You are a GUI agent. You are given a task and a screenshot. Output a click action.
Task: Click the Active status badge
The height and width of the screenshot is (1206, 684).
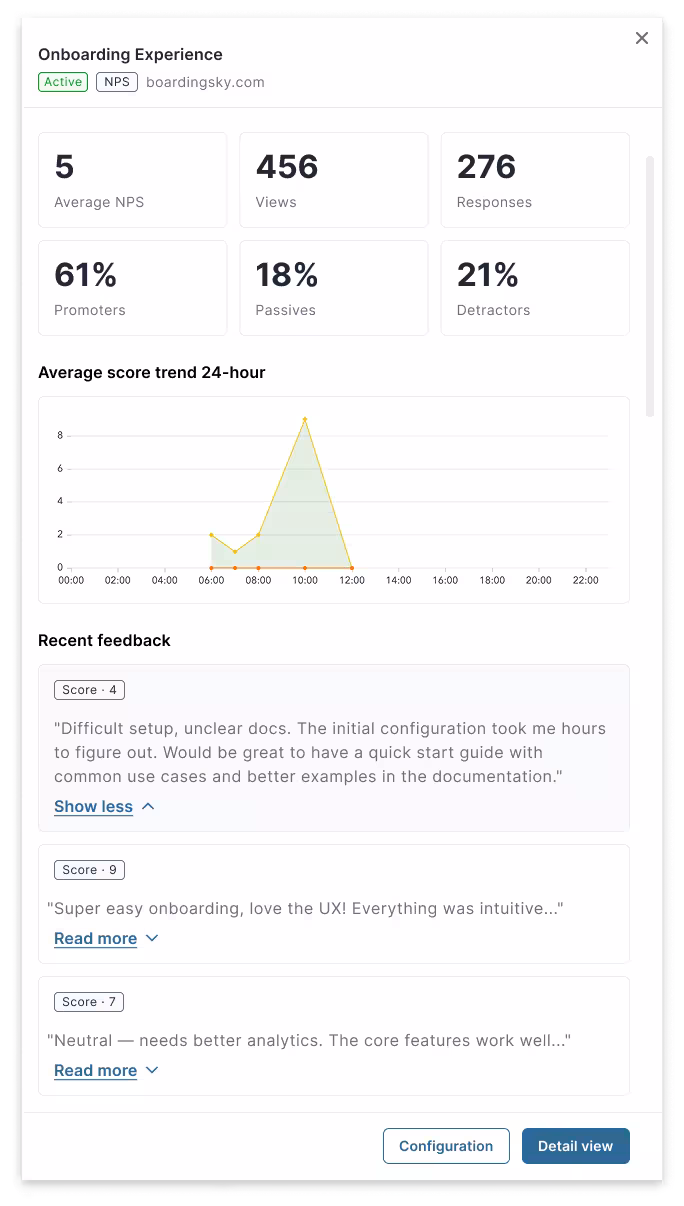pyautogui.click(x=63, y=82)
